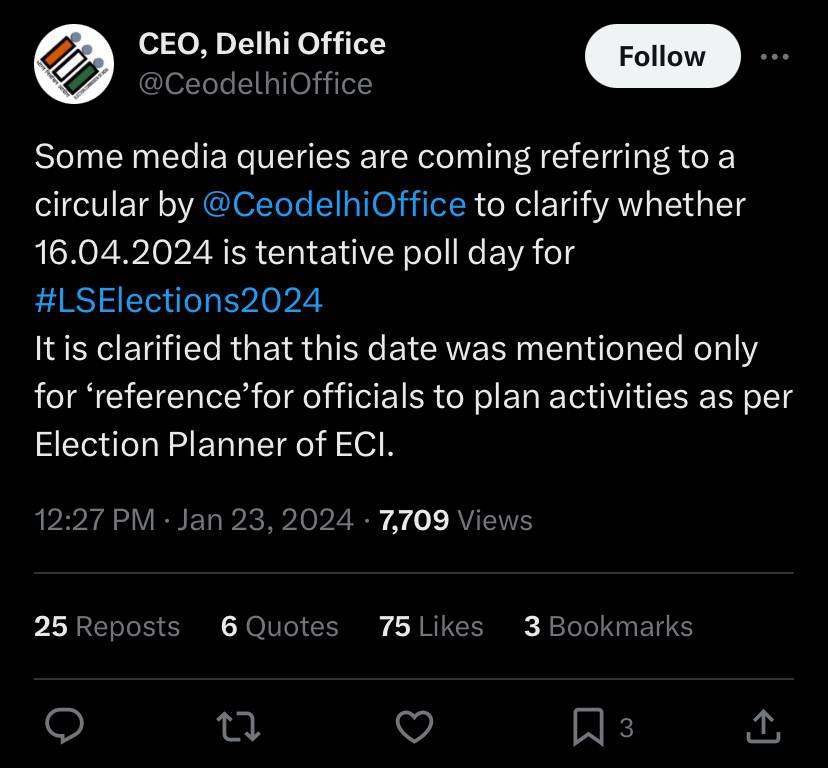The image size is (828, 768).
Task: Like the tweet with the heart icon
Action: 415,727
